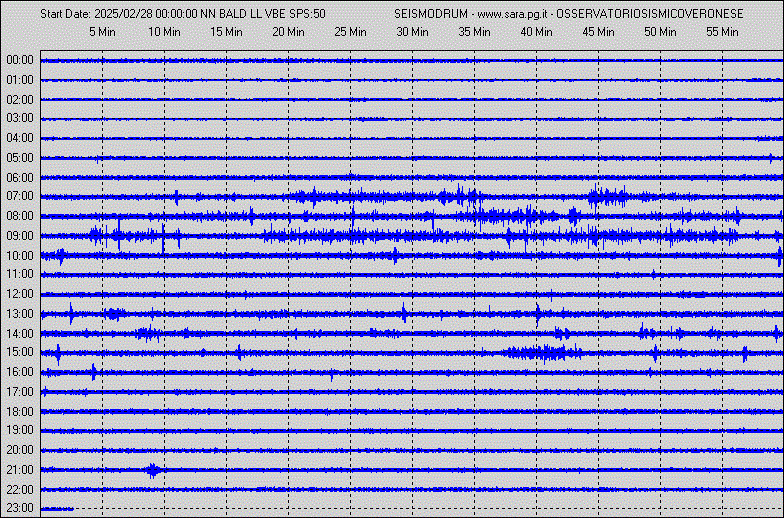784x518 pixels.
Task: Select the 10:00 hour label
Action: (20, 256)
